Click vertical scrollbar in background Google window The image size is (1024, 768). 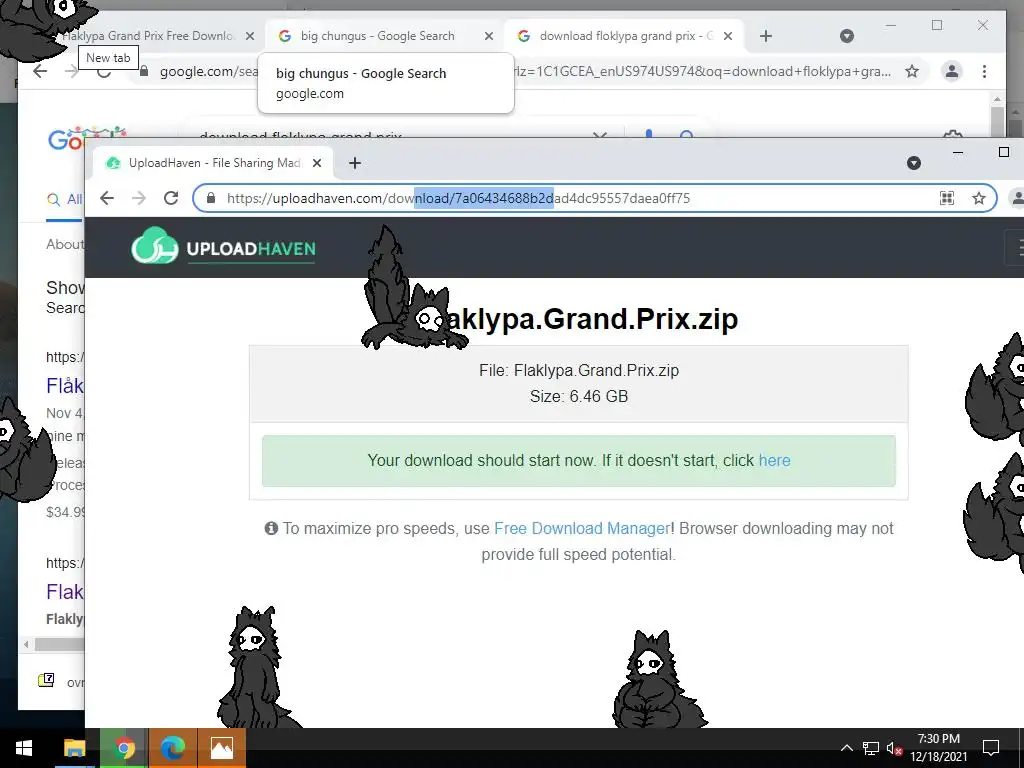coord(997,120)
